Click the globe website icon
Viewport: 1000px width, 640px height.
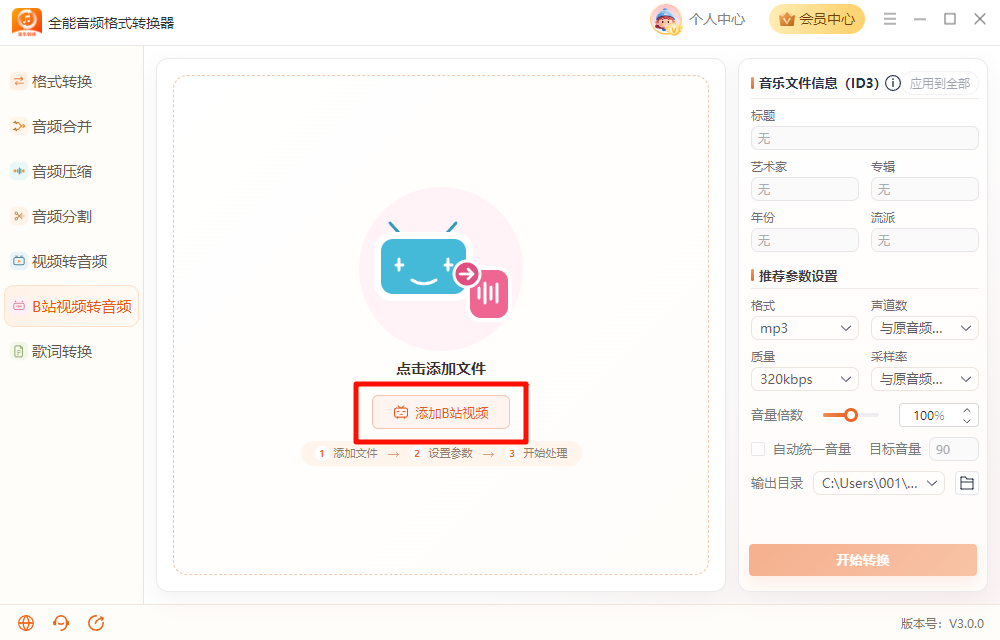26,623
